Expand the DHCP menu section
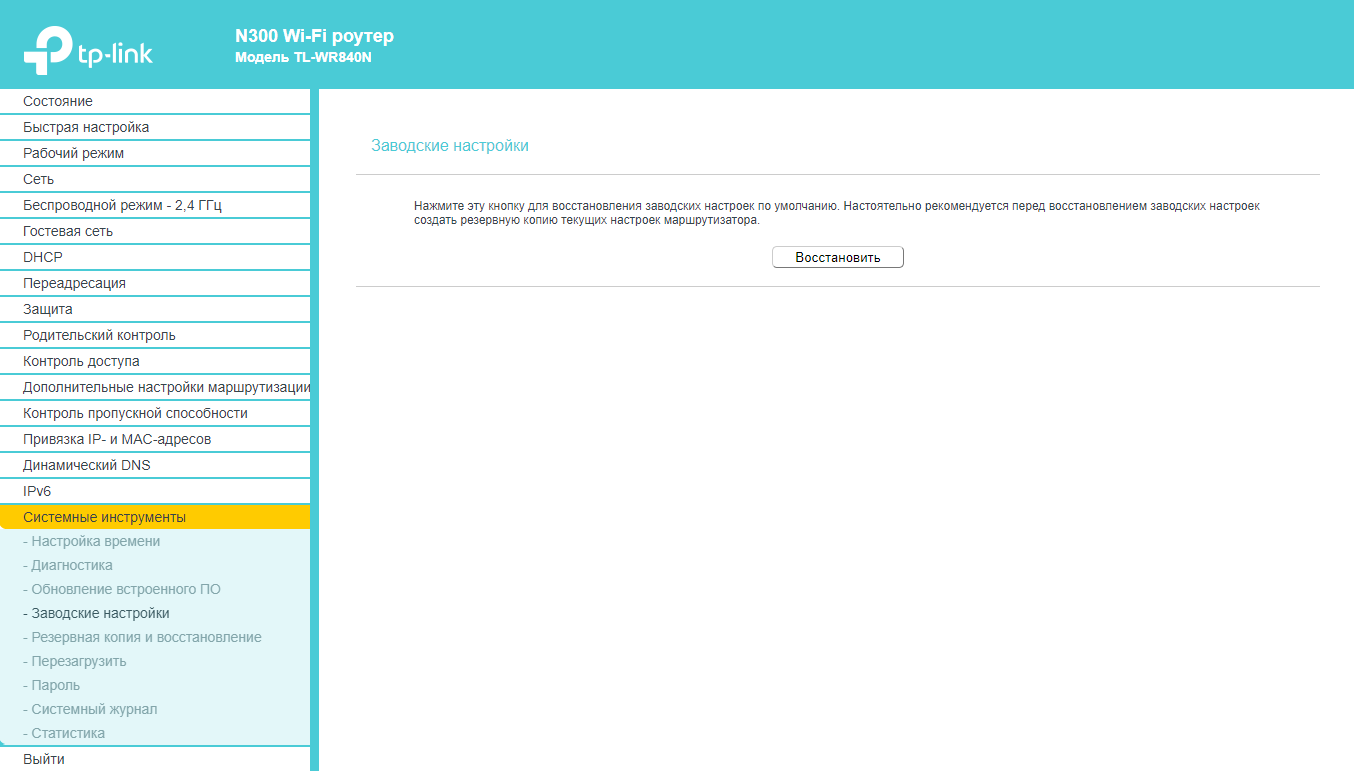The width and height of the screenshot is (1354, 771). tap(43, 257)
